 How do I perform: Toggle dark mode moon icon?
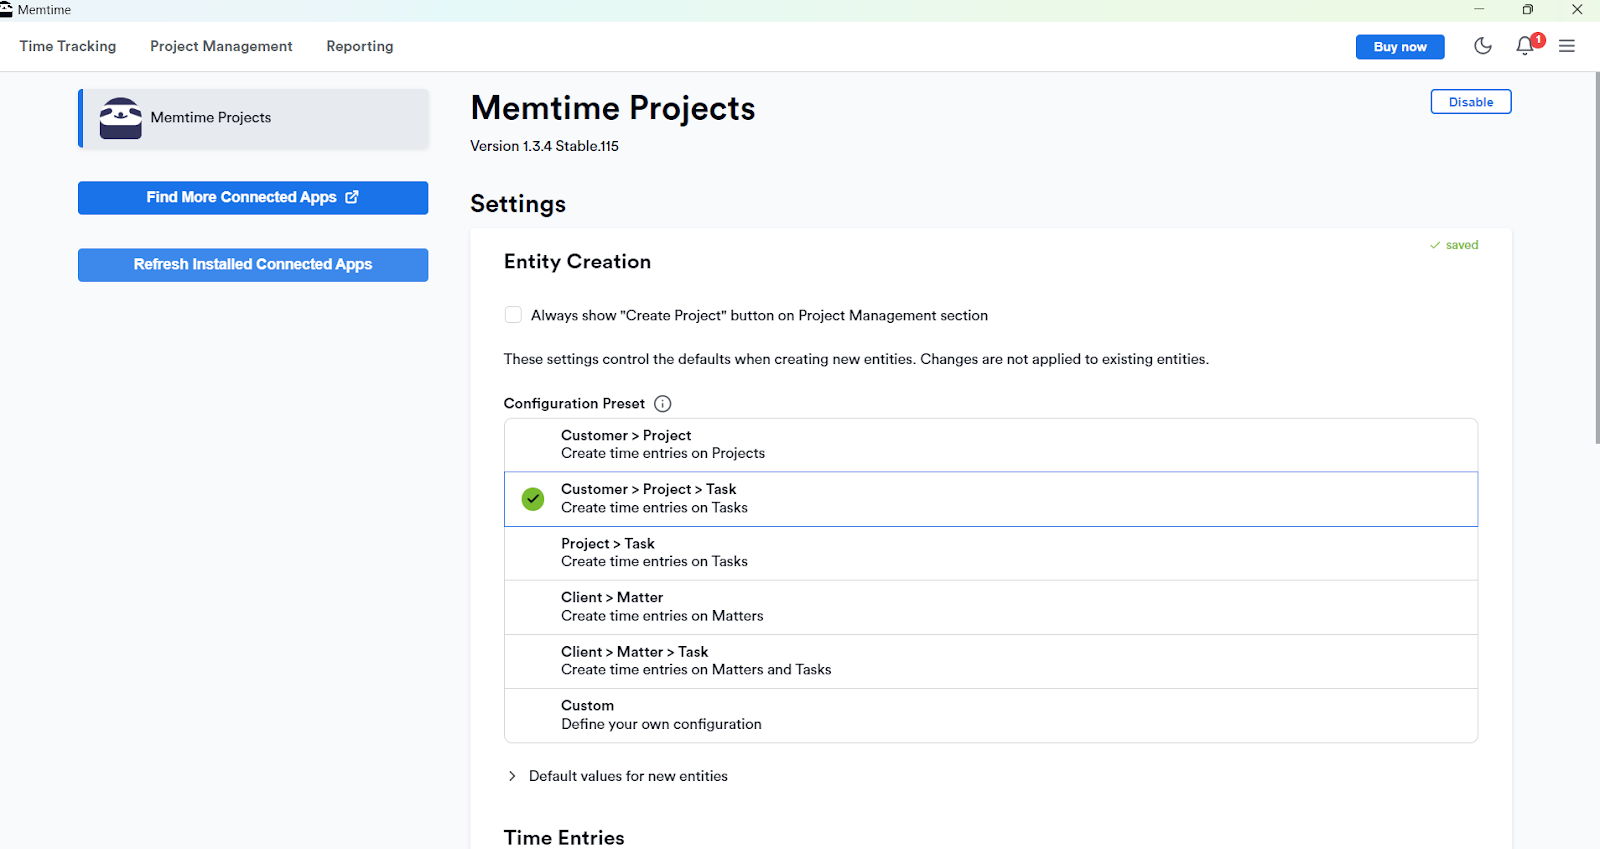[1483, 46]
